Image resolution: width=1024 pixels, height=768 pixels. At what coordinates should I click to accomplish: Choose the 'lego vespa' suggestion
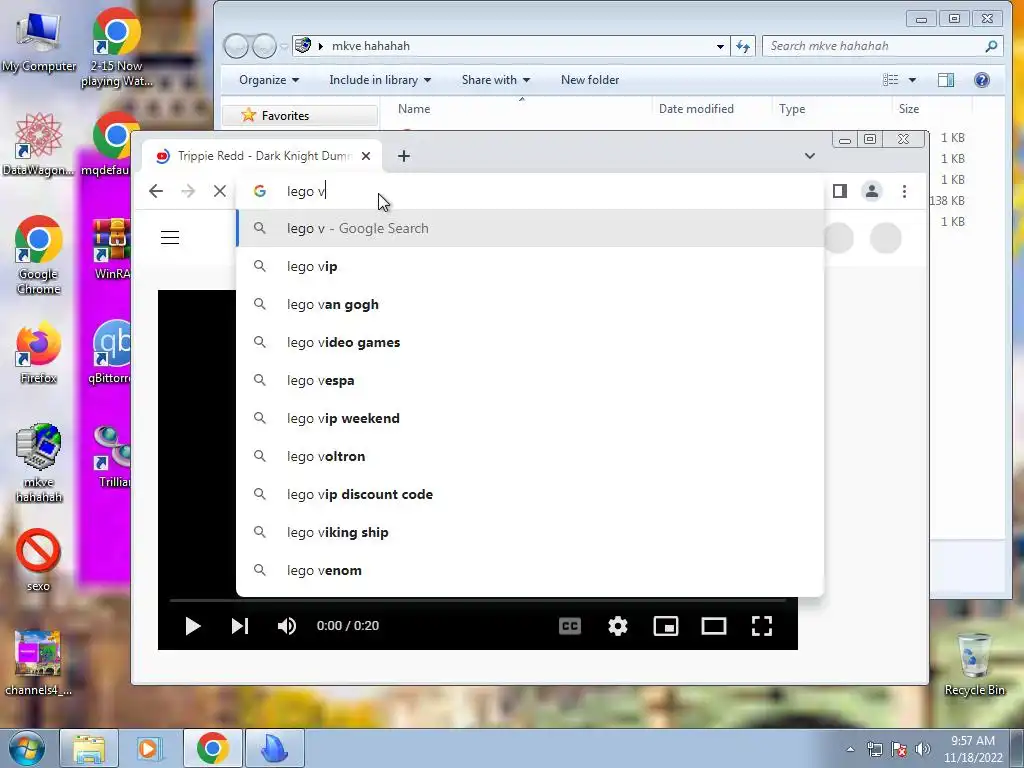click(x=530, y=380)
